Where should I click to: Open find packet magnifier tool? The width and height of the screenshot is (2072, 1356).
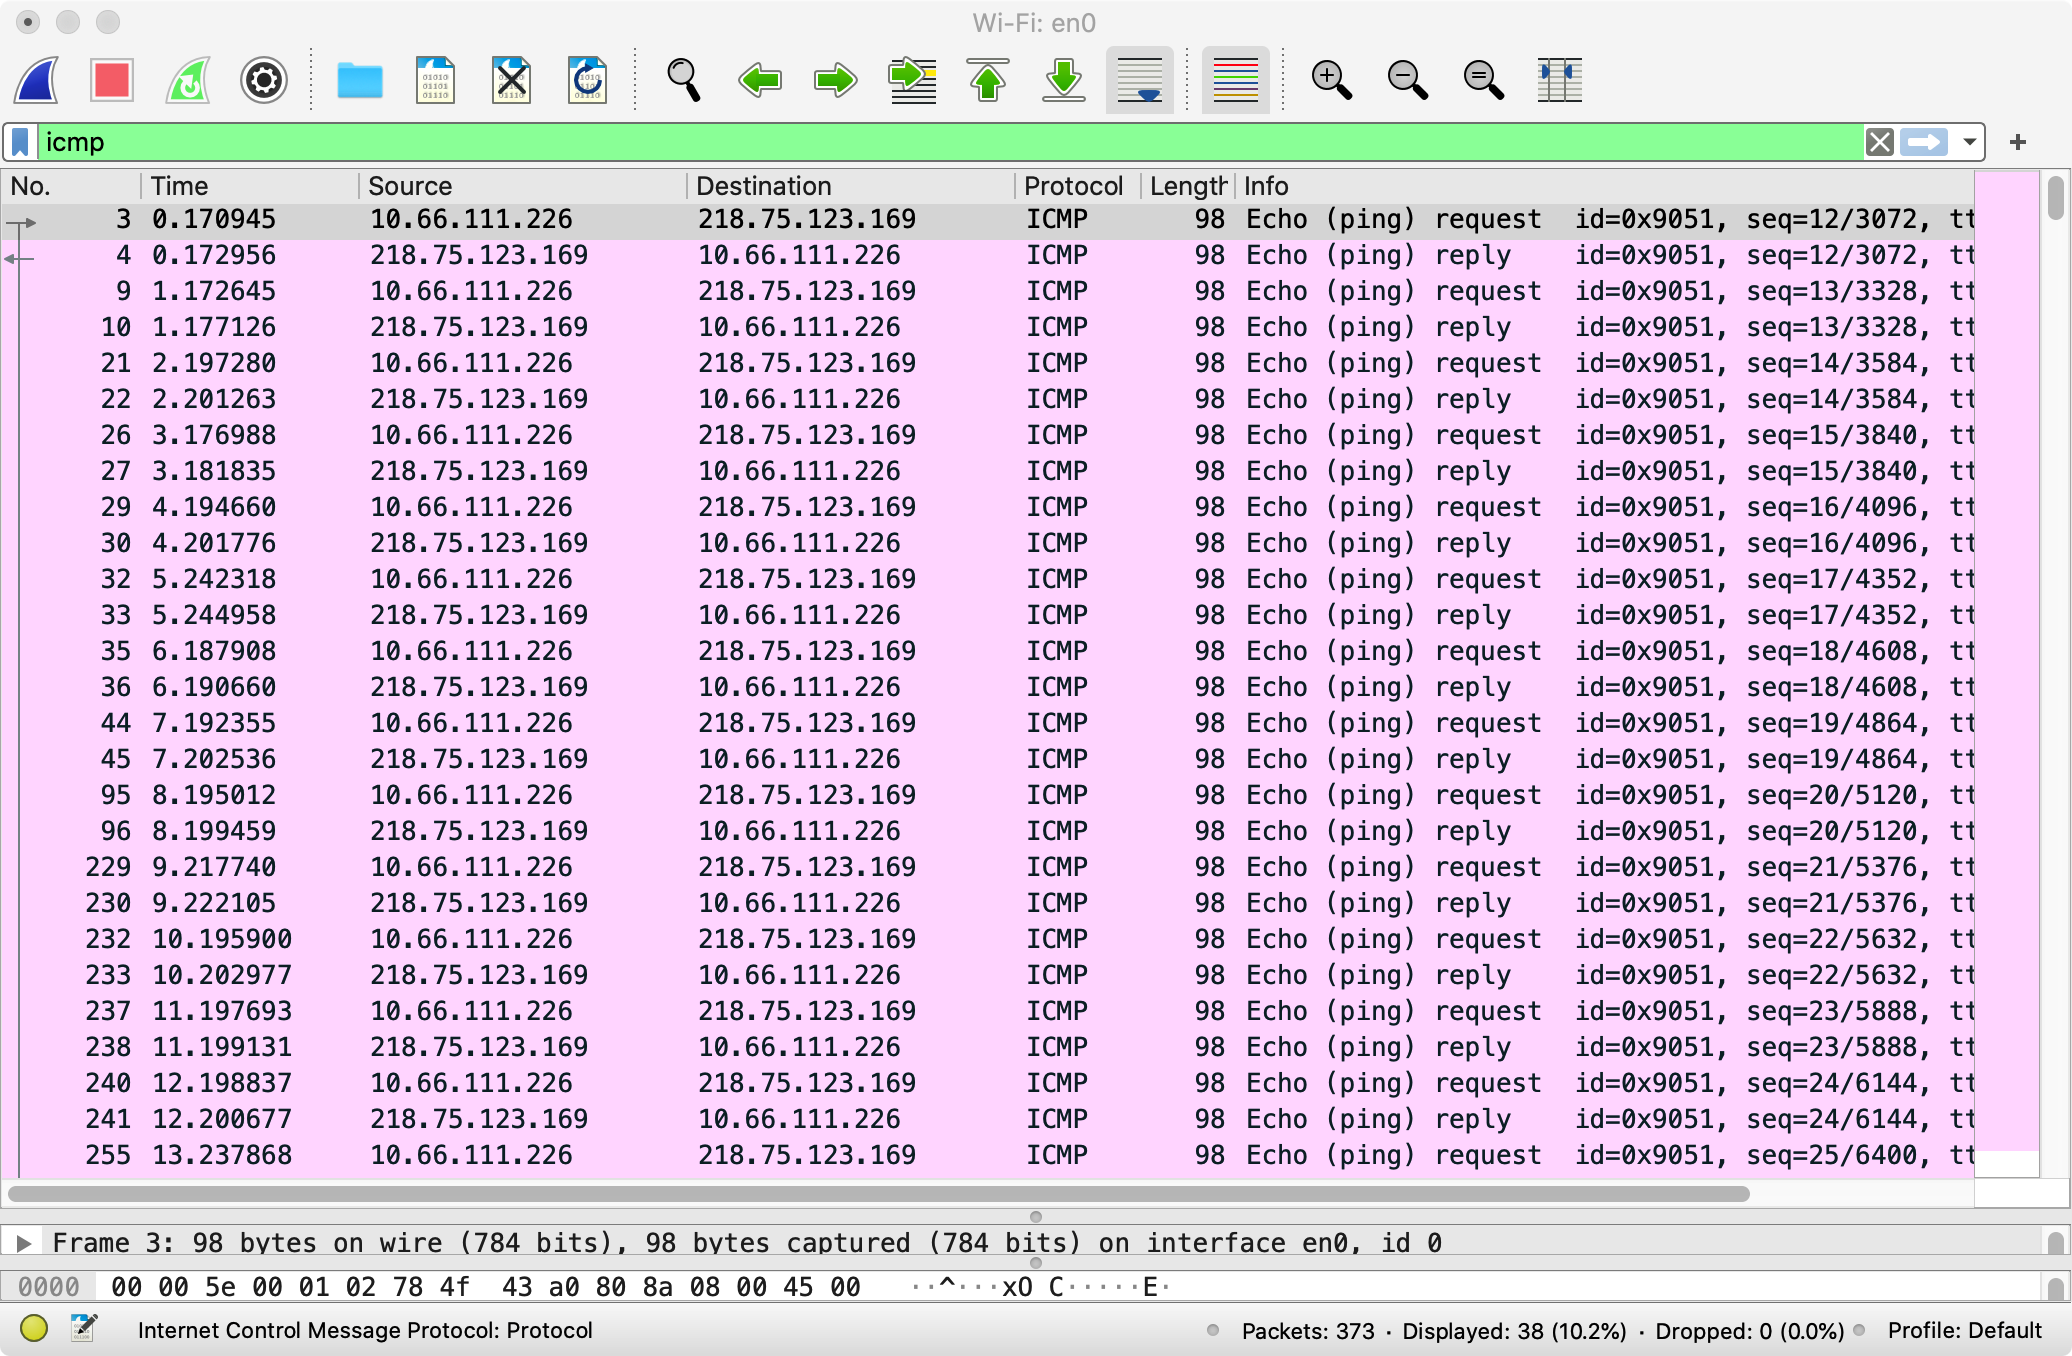[684, 80]
